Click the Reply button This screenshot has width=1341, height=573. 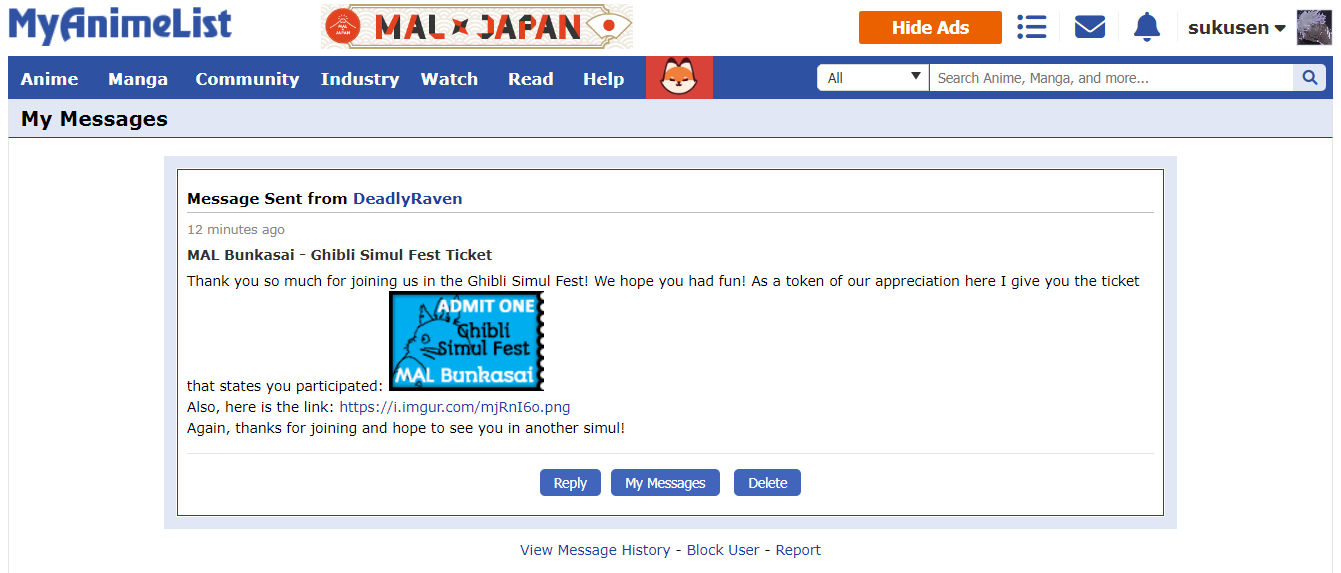pyautogui.click(x=570, y=482)
